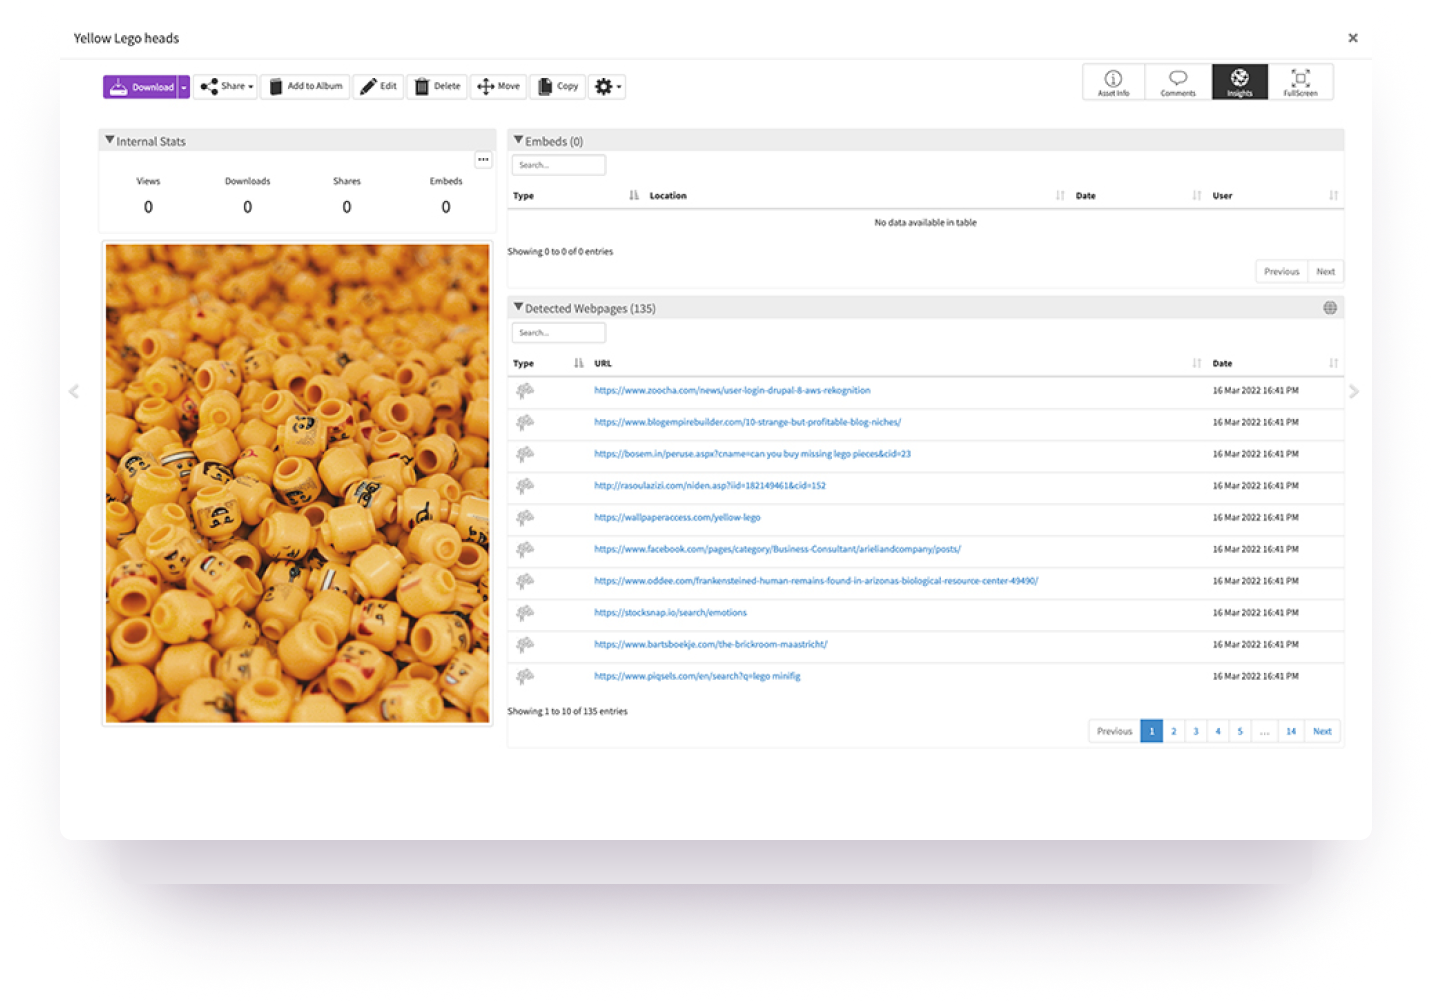Click the Delete trash button
This screenshot has height=1004, width=1432.
click(437, 87)
